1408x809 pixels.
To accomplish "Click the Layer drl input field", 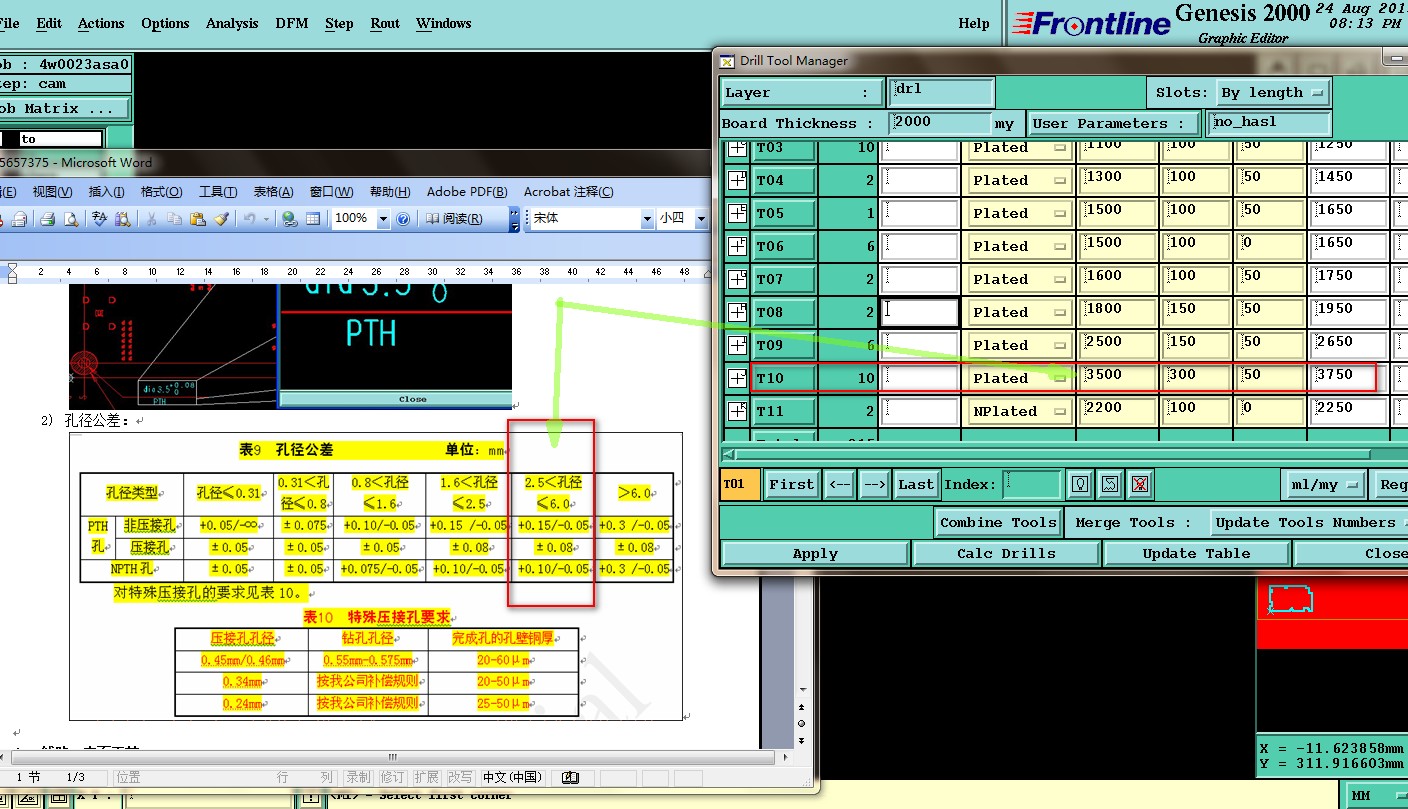I will 940,92.
